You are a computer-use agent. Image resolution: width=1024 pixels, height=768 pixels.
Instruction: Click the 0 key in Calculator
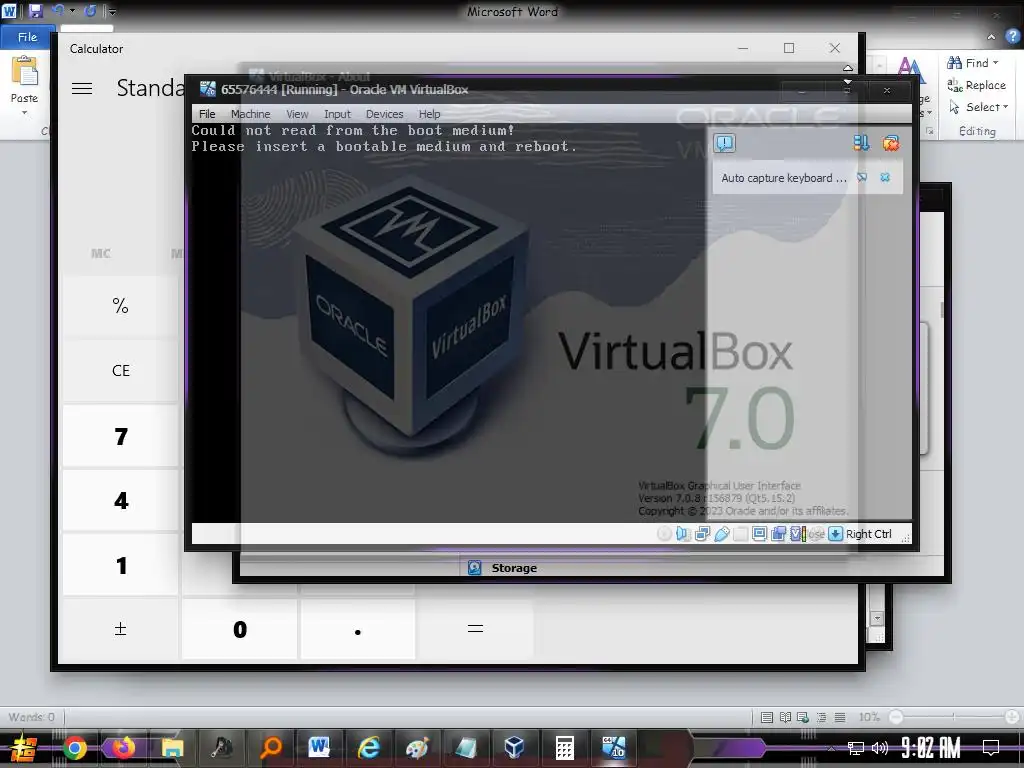pyautogui.click(x=240, y=629)
